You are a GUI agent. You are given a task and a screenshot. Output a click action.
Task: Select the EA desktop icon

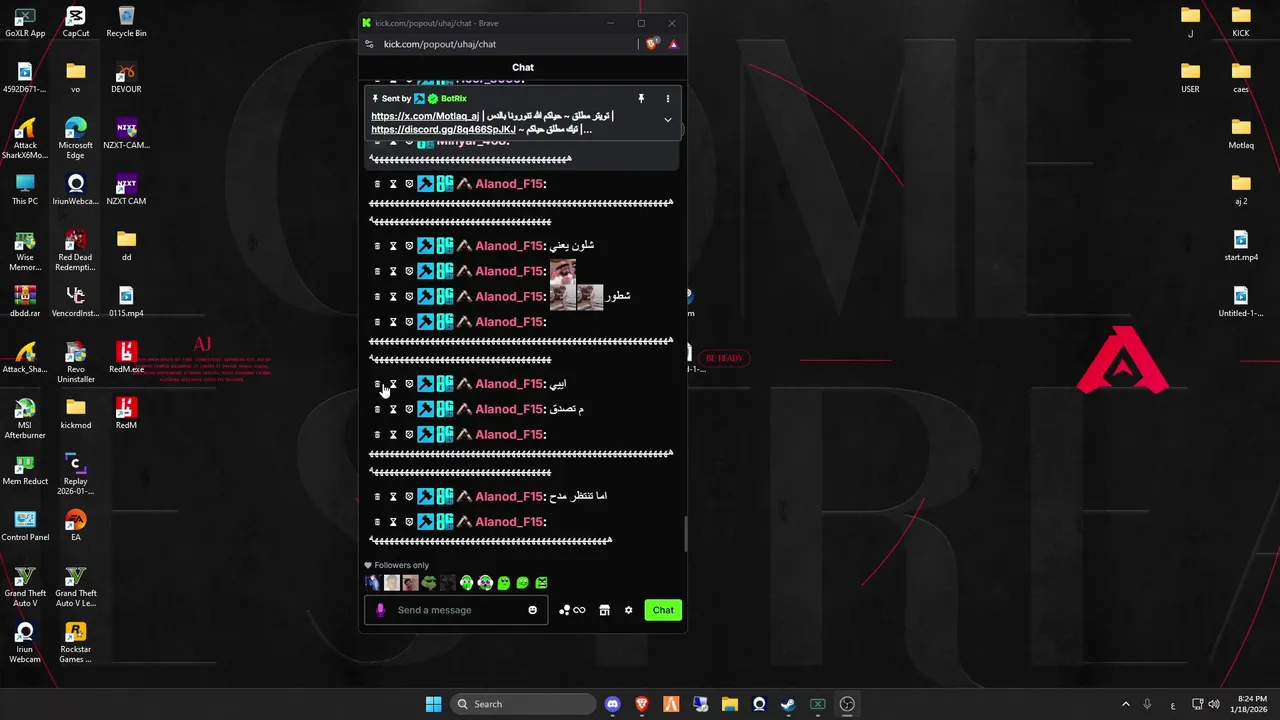coord(76,526)
